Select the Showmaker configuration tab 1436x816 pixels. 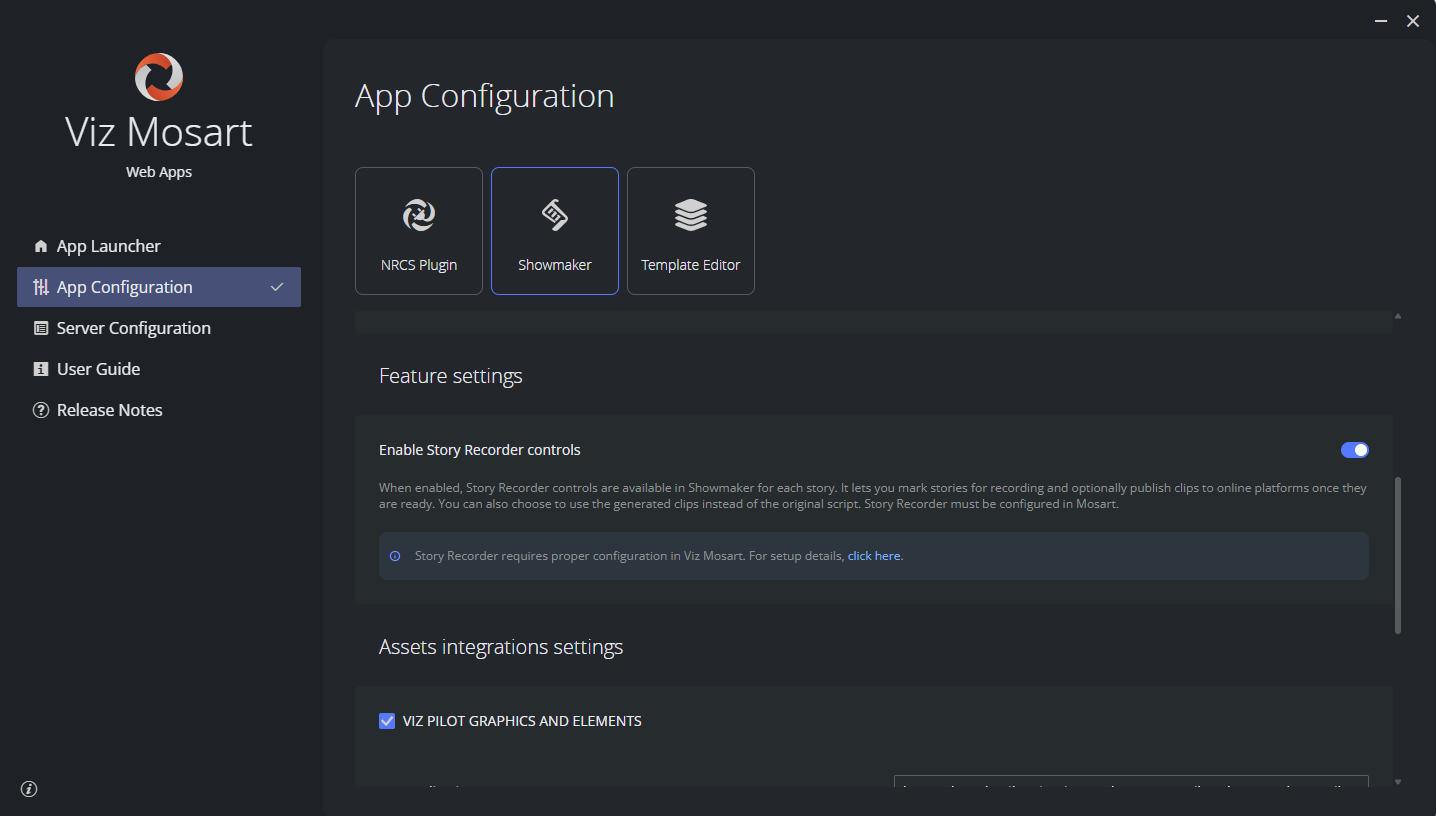[x=555, y=231]
